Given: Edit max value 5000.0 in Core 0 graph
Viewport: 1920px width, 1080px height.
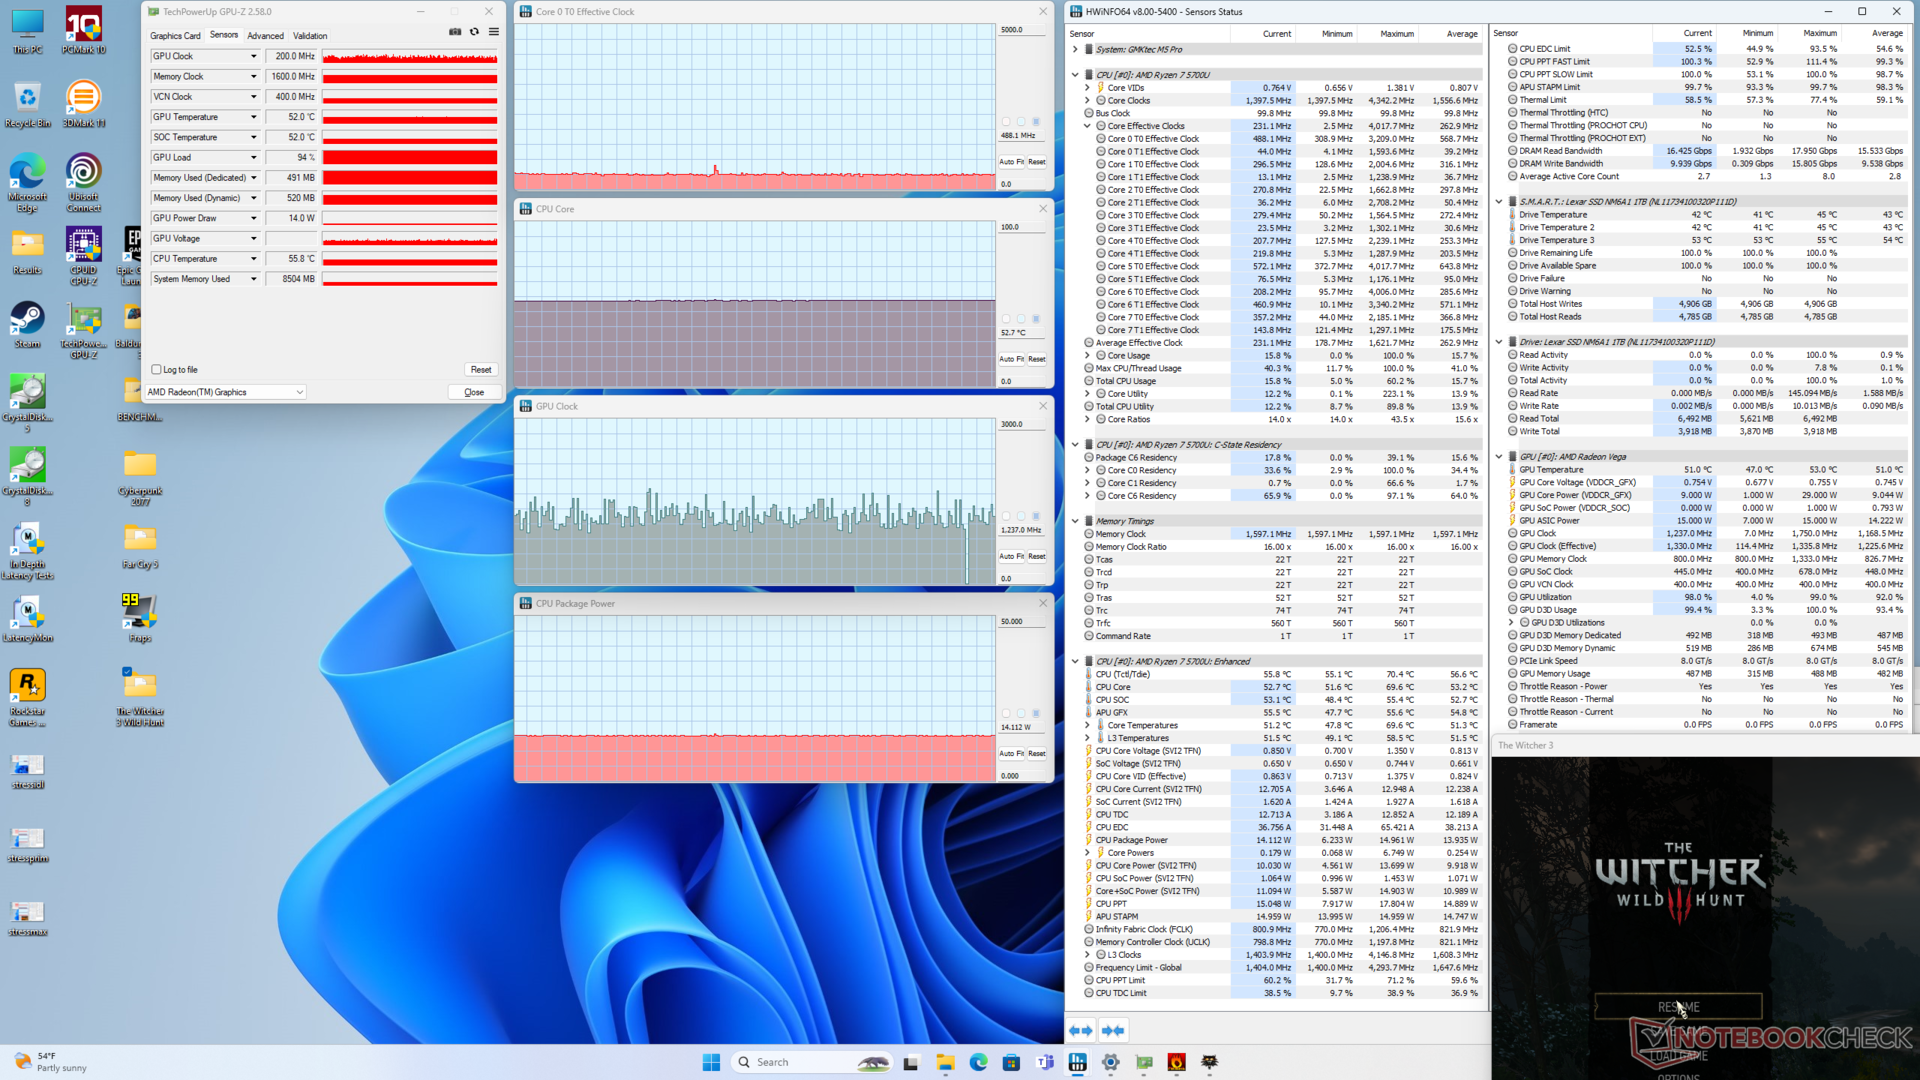Looking at the screenshot, I should (x=1023, y=30).
